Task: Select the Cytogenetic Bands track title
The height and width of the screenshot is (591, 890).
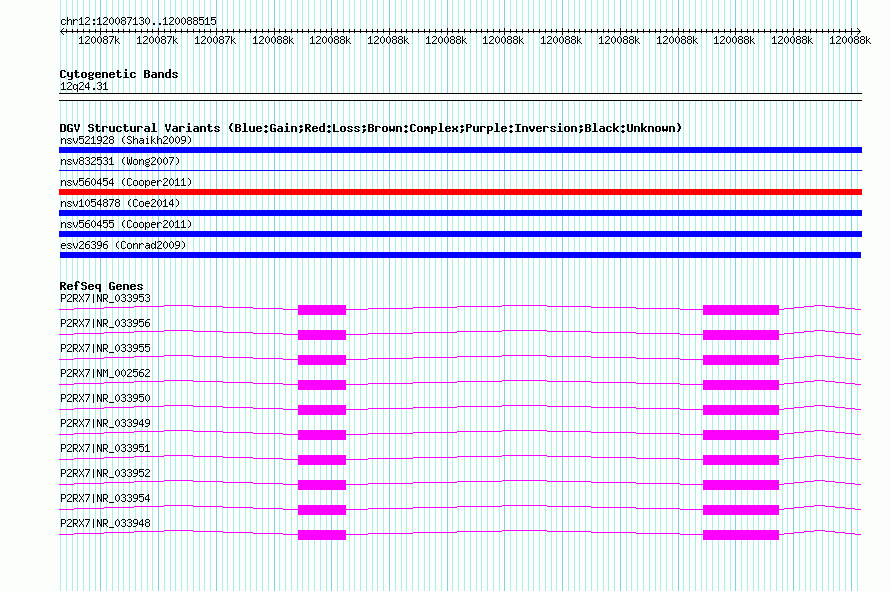Action: (119, 74)
